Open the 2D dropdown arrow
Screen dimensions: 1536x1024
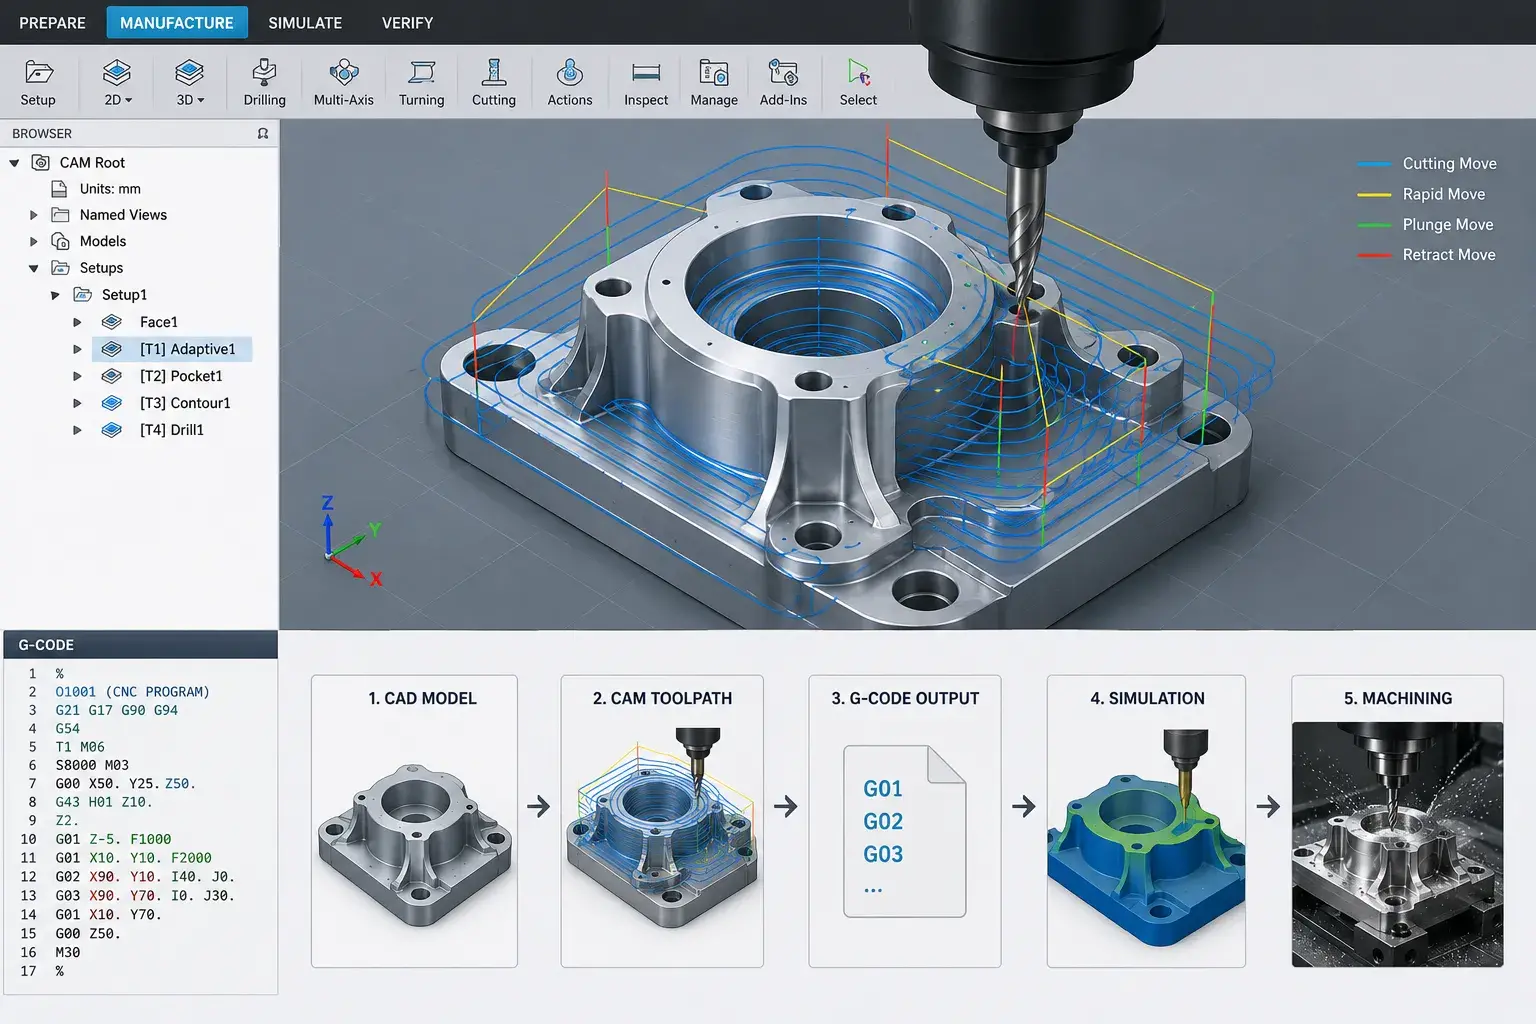pos(128,100)
